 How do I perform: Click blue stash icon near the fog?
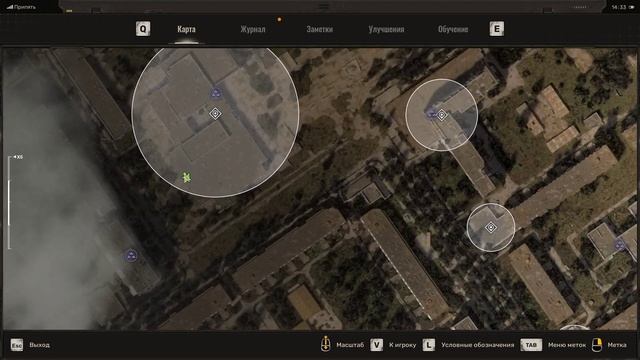pos(131,256)
